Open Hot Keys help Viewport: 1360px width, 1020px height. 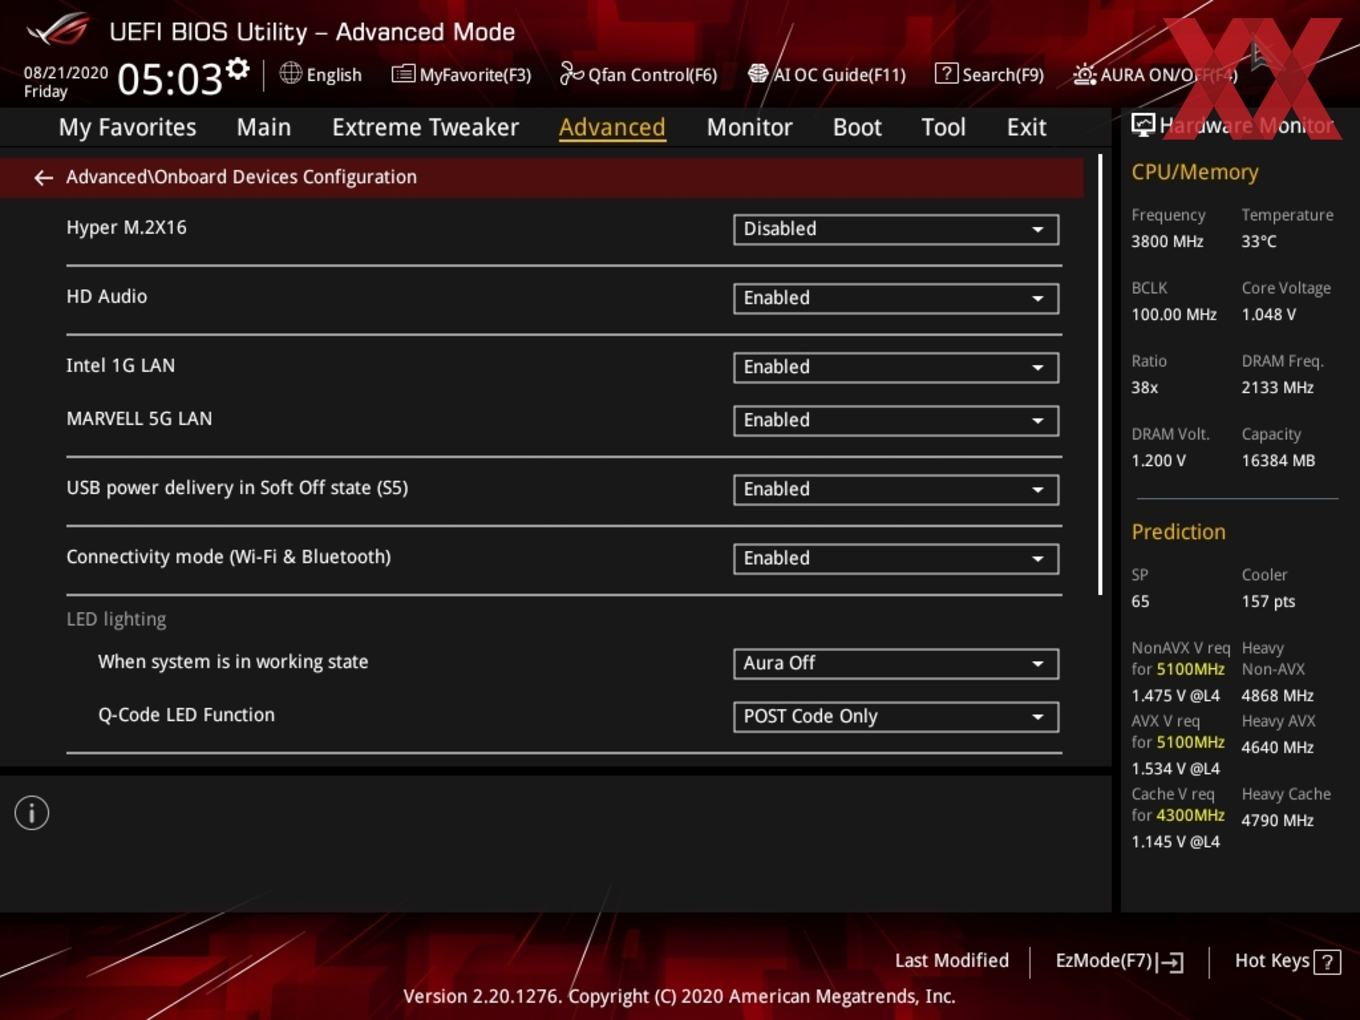click(1287, 961)
